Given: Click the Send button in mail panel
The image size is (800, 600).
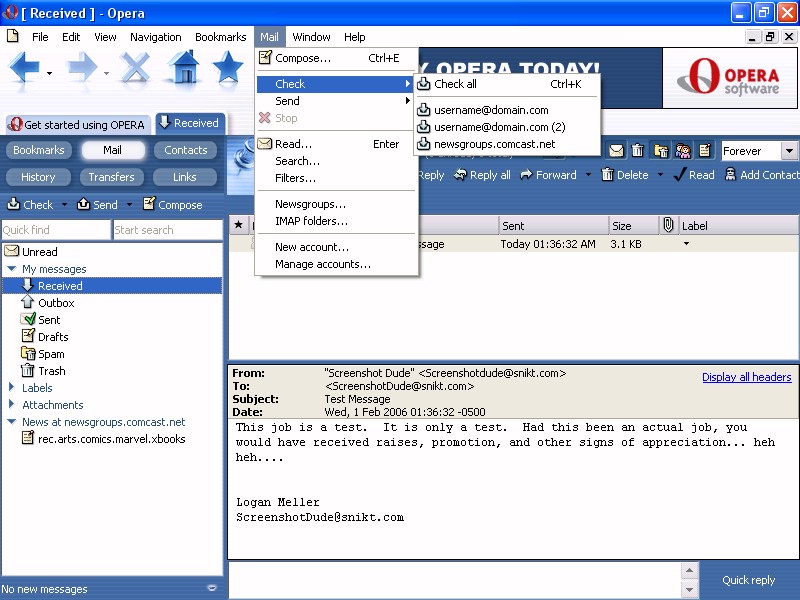Looking at the screenshot, I should tap(97, 205).
